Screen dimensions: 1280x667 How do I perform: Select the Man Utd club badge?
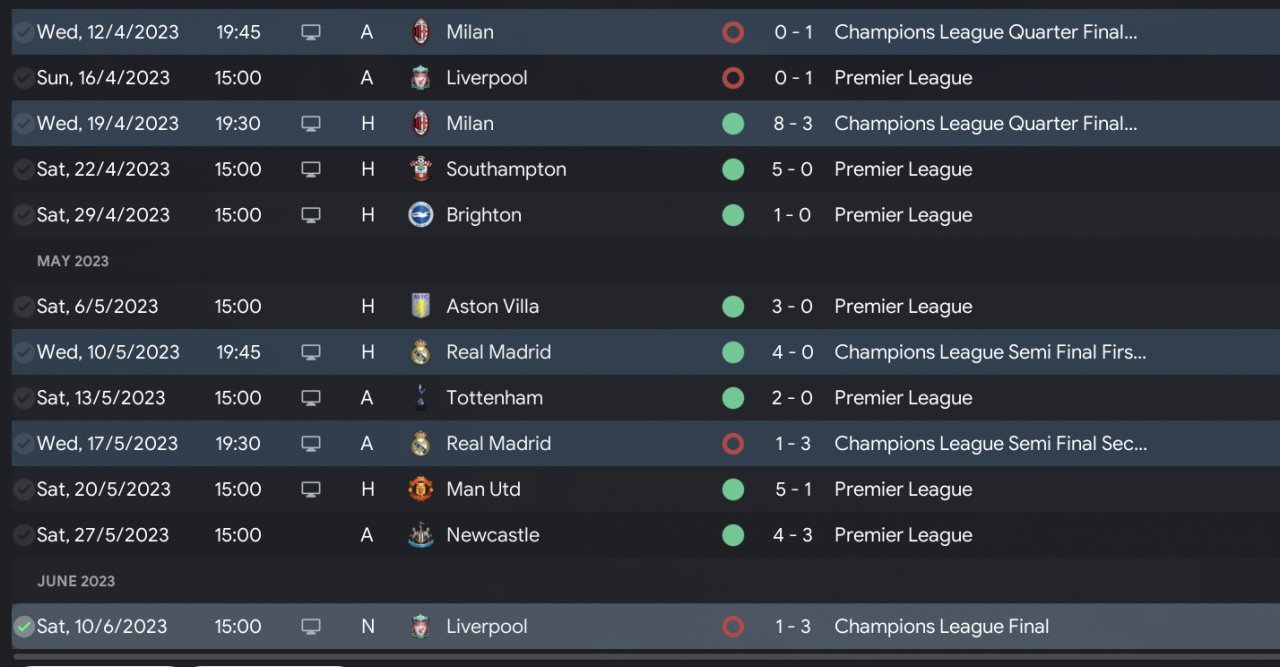point(421,489)
